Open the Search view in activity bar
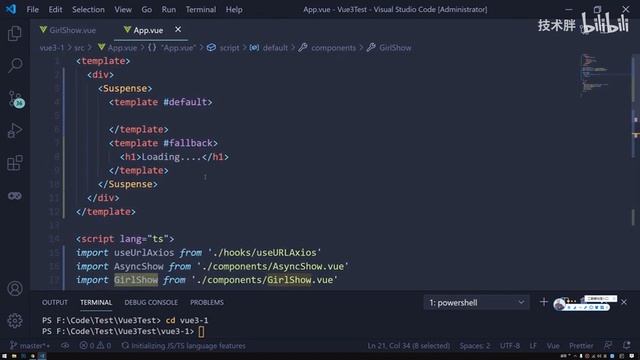Image resolution: width=640 pixels, height=360 pixels. point(15,65)
